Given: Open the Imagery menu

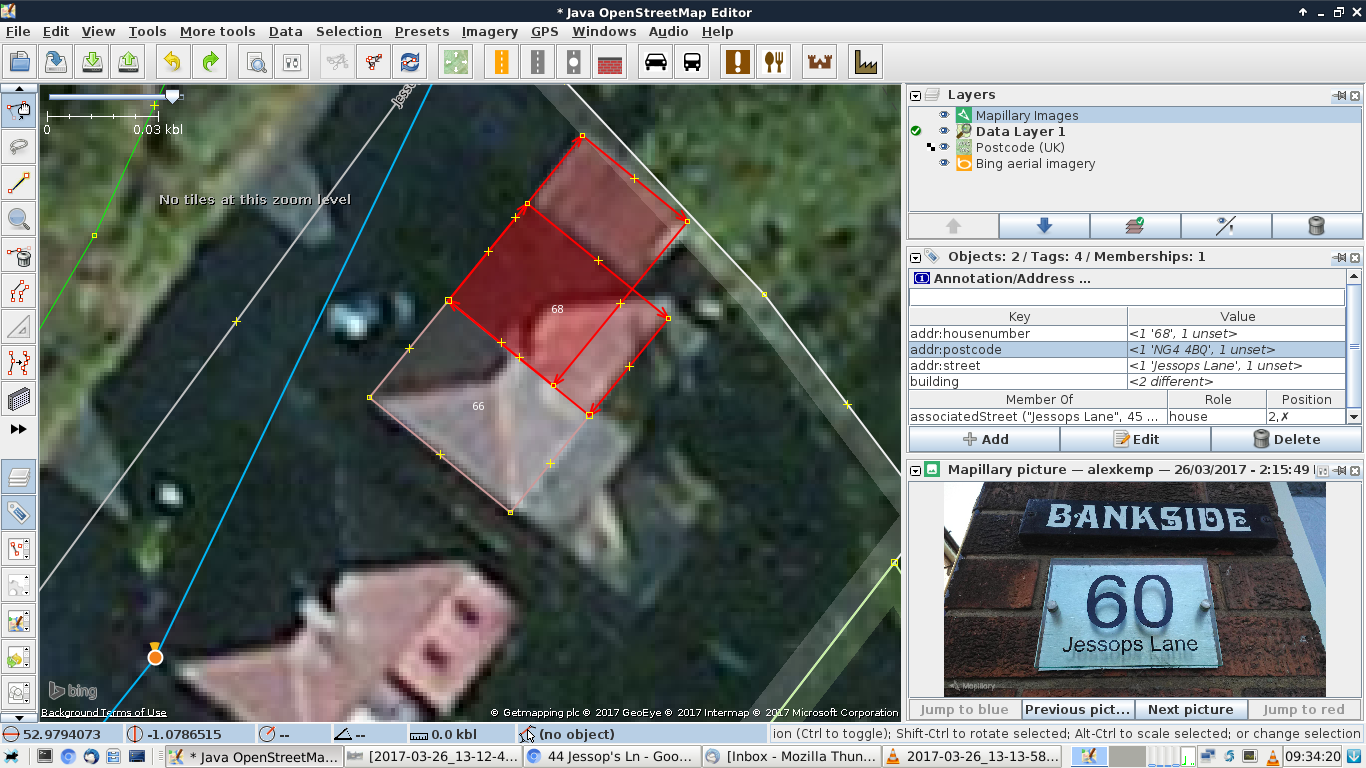Looking at the screenshot, I should click(x=489, y=31).
